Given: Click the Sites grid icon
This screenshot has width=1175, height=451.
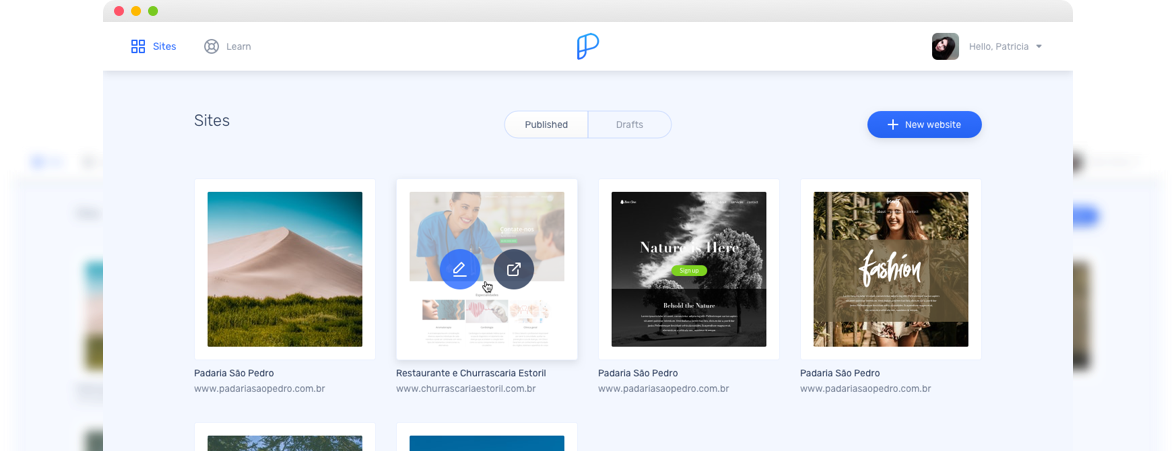Looking at the screenshot, I should point(138,46).
